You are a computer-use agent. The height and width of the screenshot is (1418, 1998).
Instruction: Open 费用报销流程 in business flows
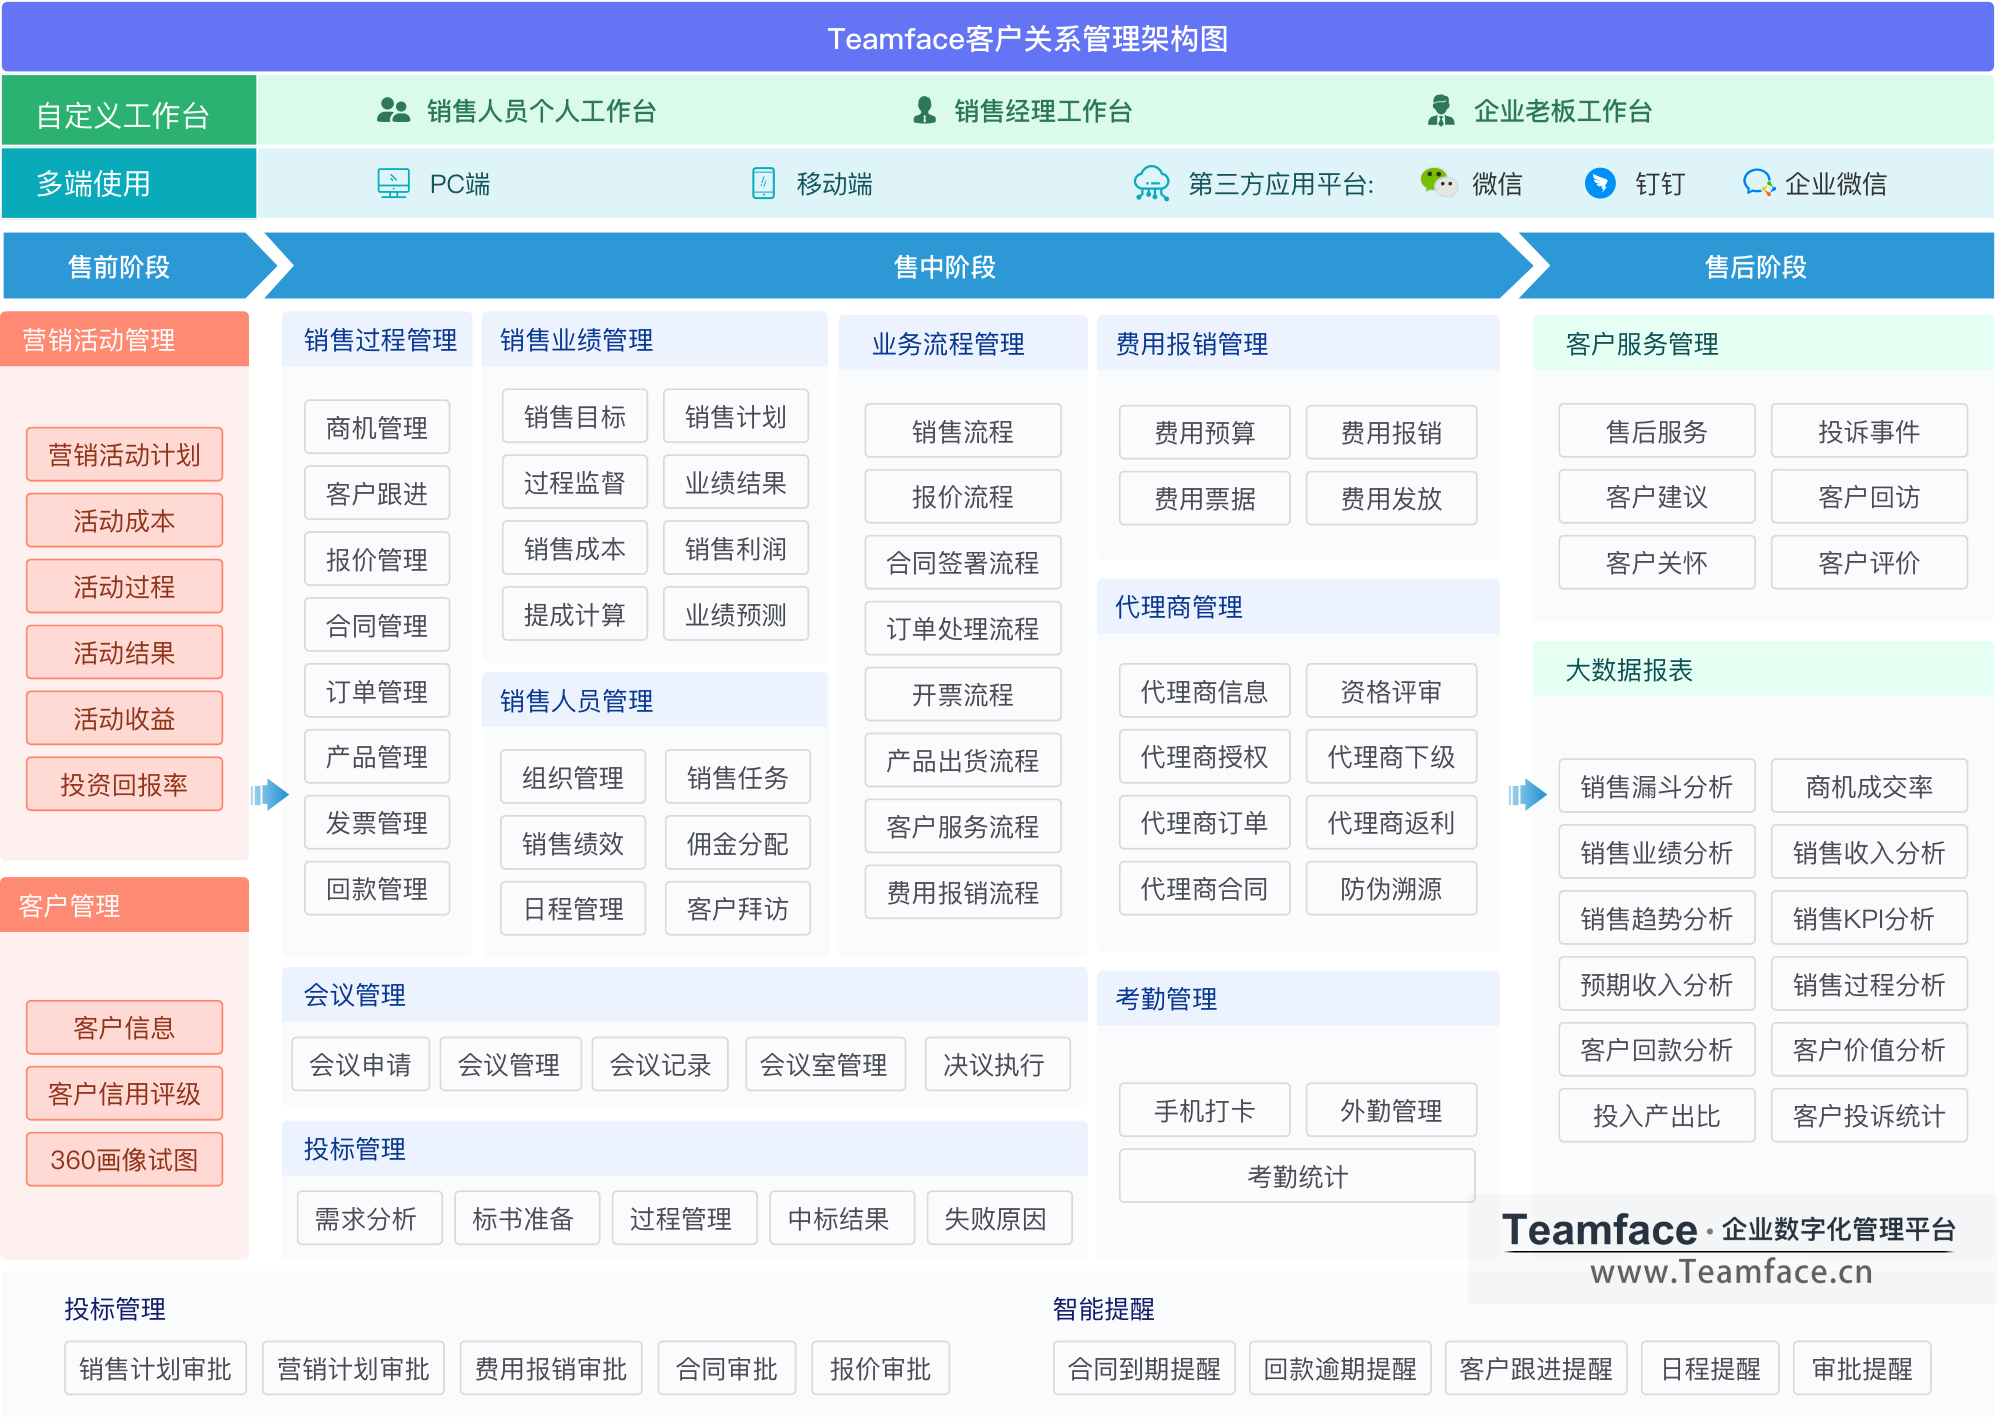click(x=963, y=893)
